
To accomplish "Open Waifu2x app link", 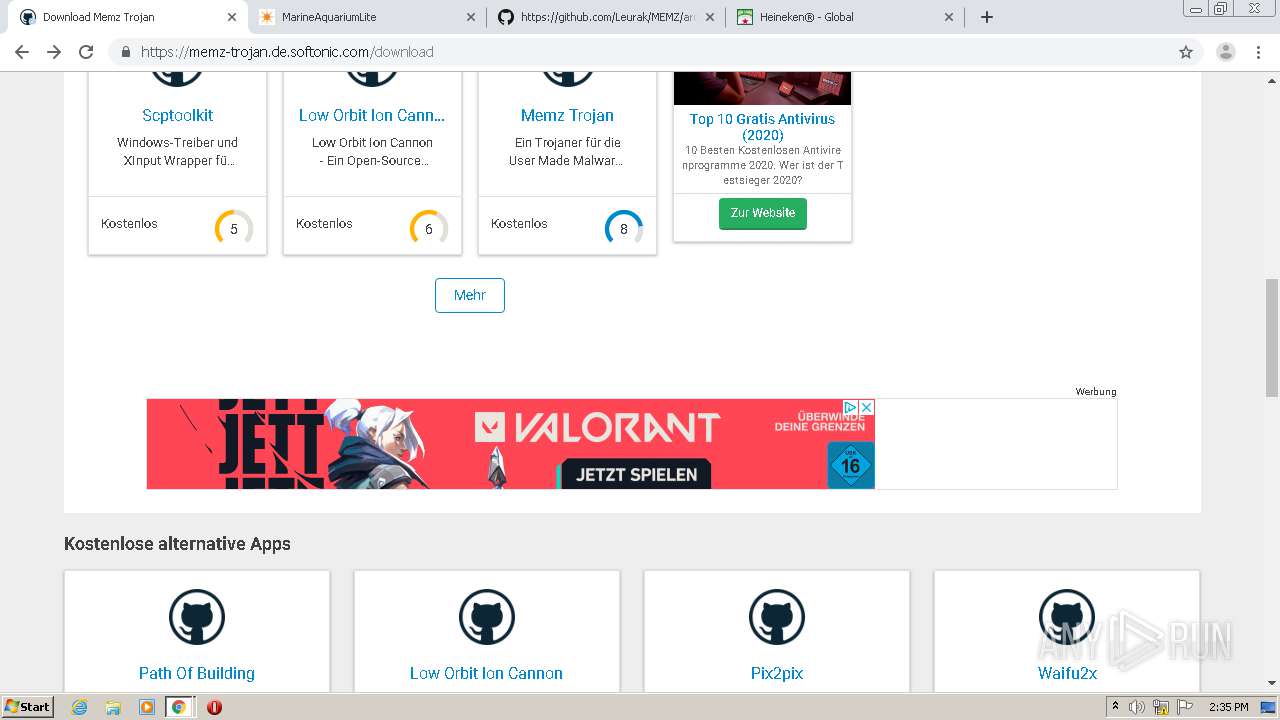I will coord(1067,673).
